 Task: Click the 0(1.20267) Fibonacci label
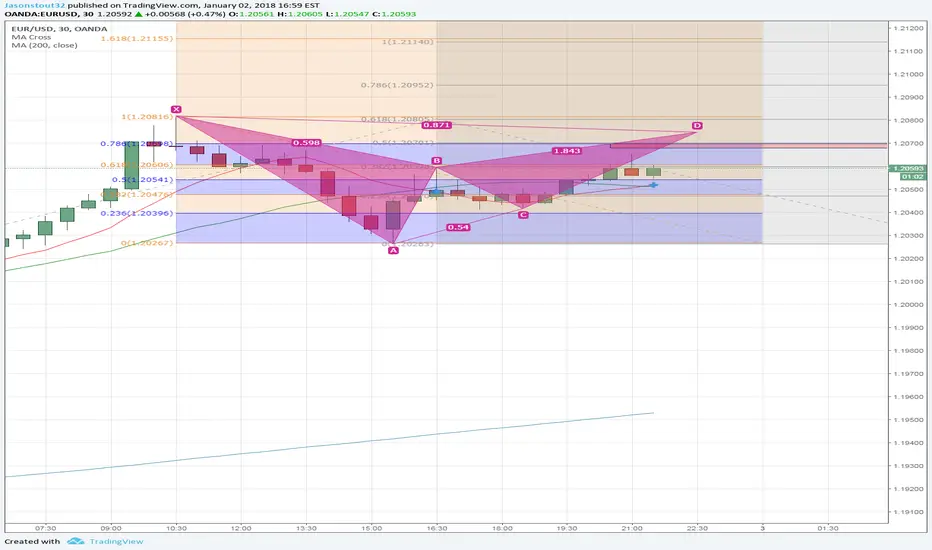coord(147,243)
